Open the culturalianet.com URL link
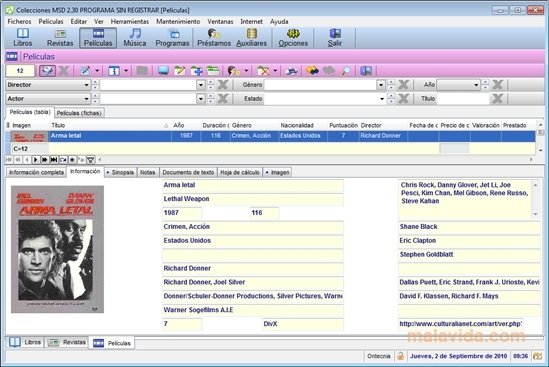 (460, 324)
